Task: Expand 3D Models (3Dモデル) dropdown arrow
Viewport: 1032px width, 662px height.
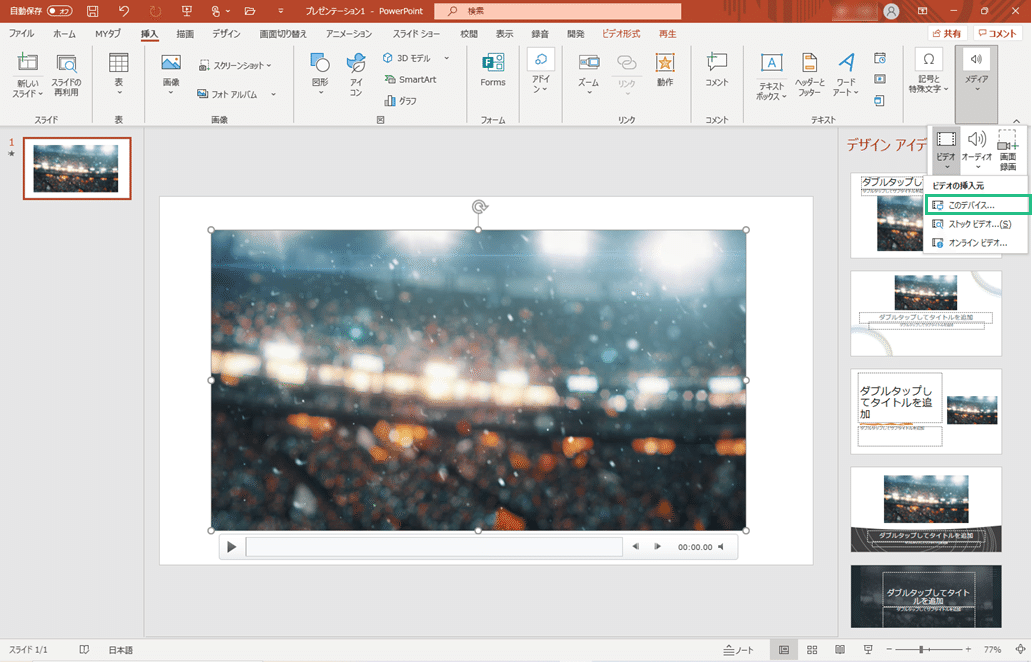Action: (x=446, y=58)
